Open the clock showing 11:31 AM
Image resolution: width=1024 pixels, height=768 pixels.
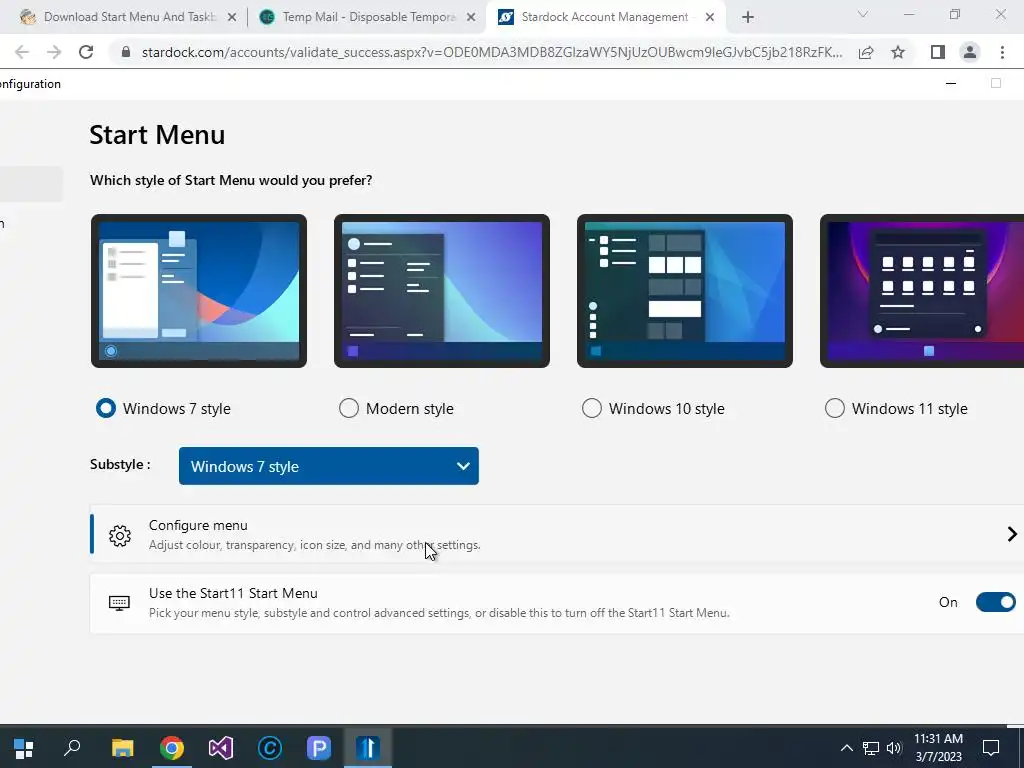coord(938,748)
